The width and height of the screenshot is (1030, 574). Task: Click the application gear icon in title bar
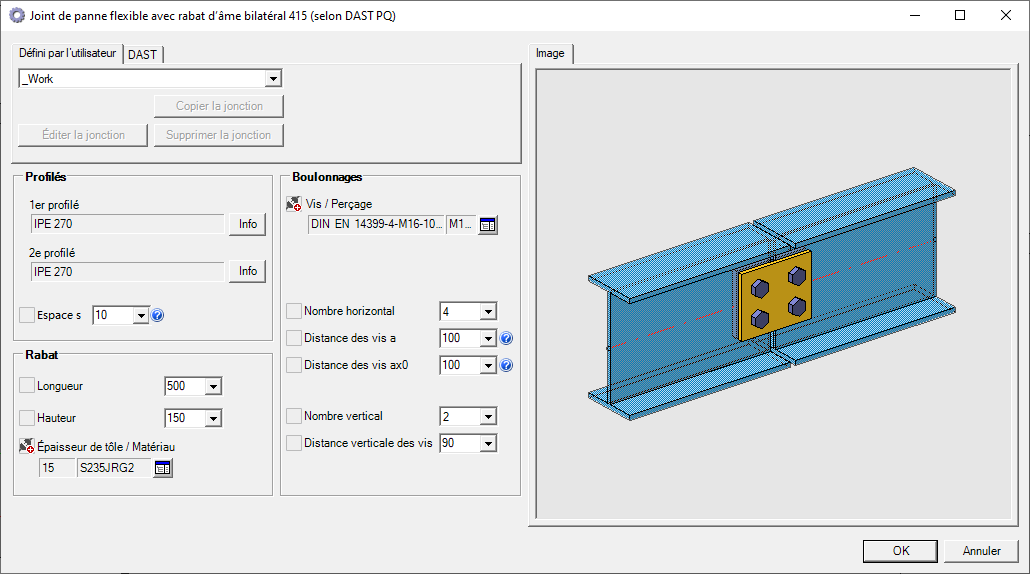coord(14,15)
